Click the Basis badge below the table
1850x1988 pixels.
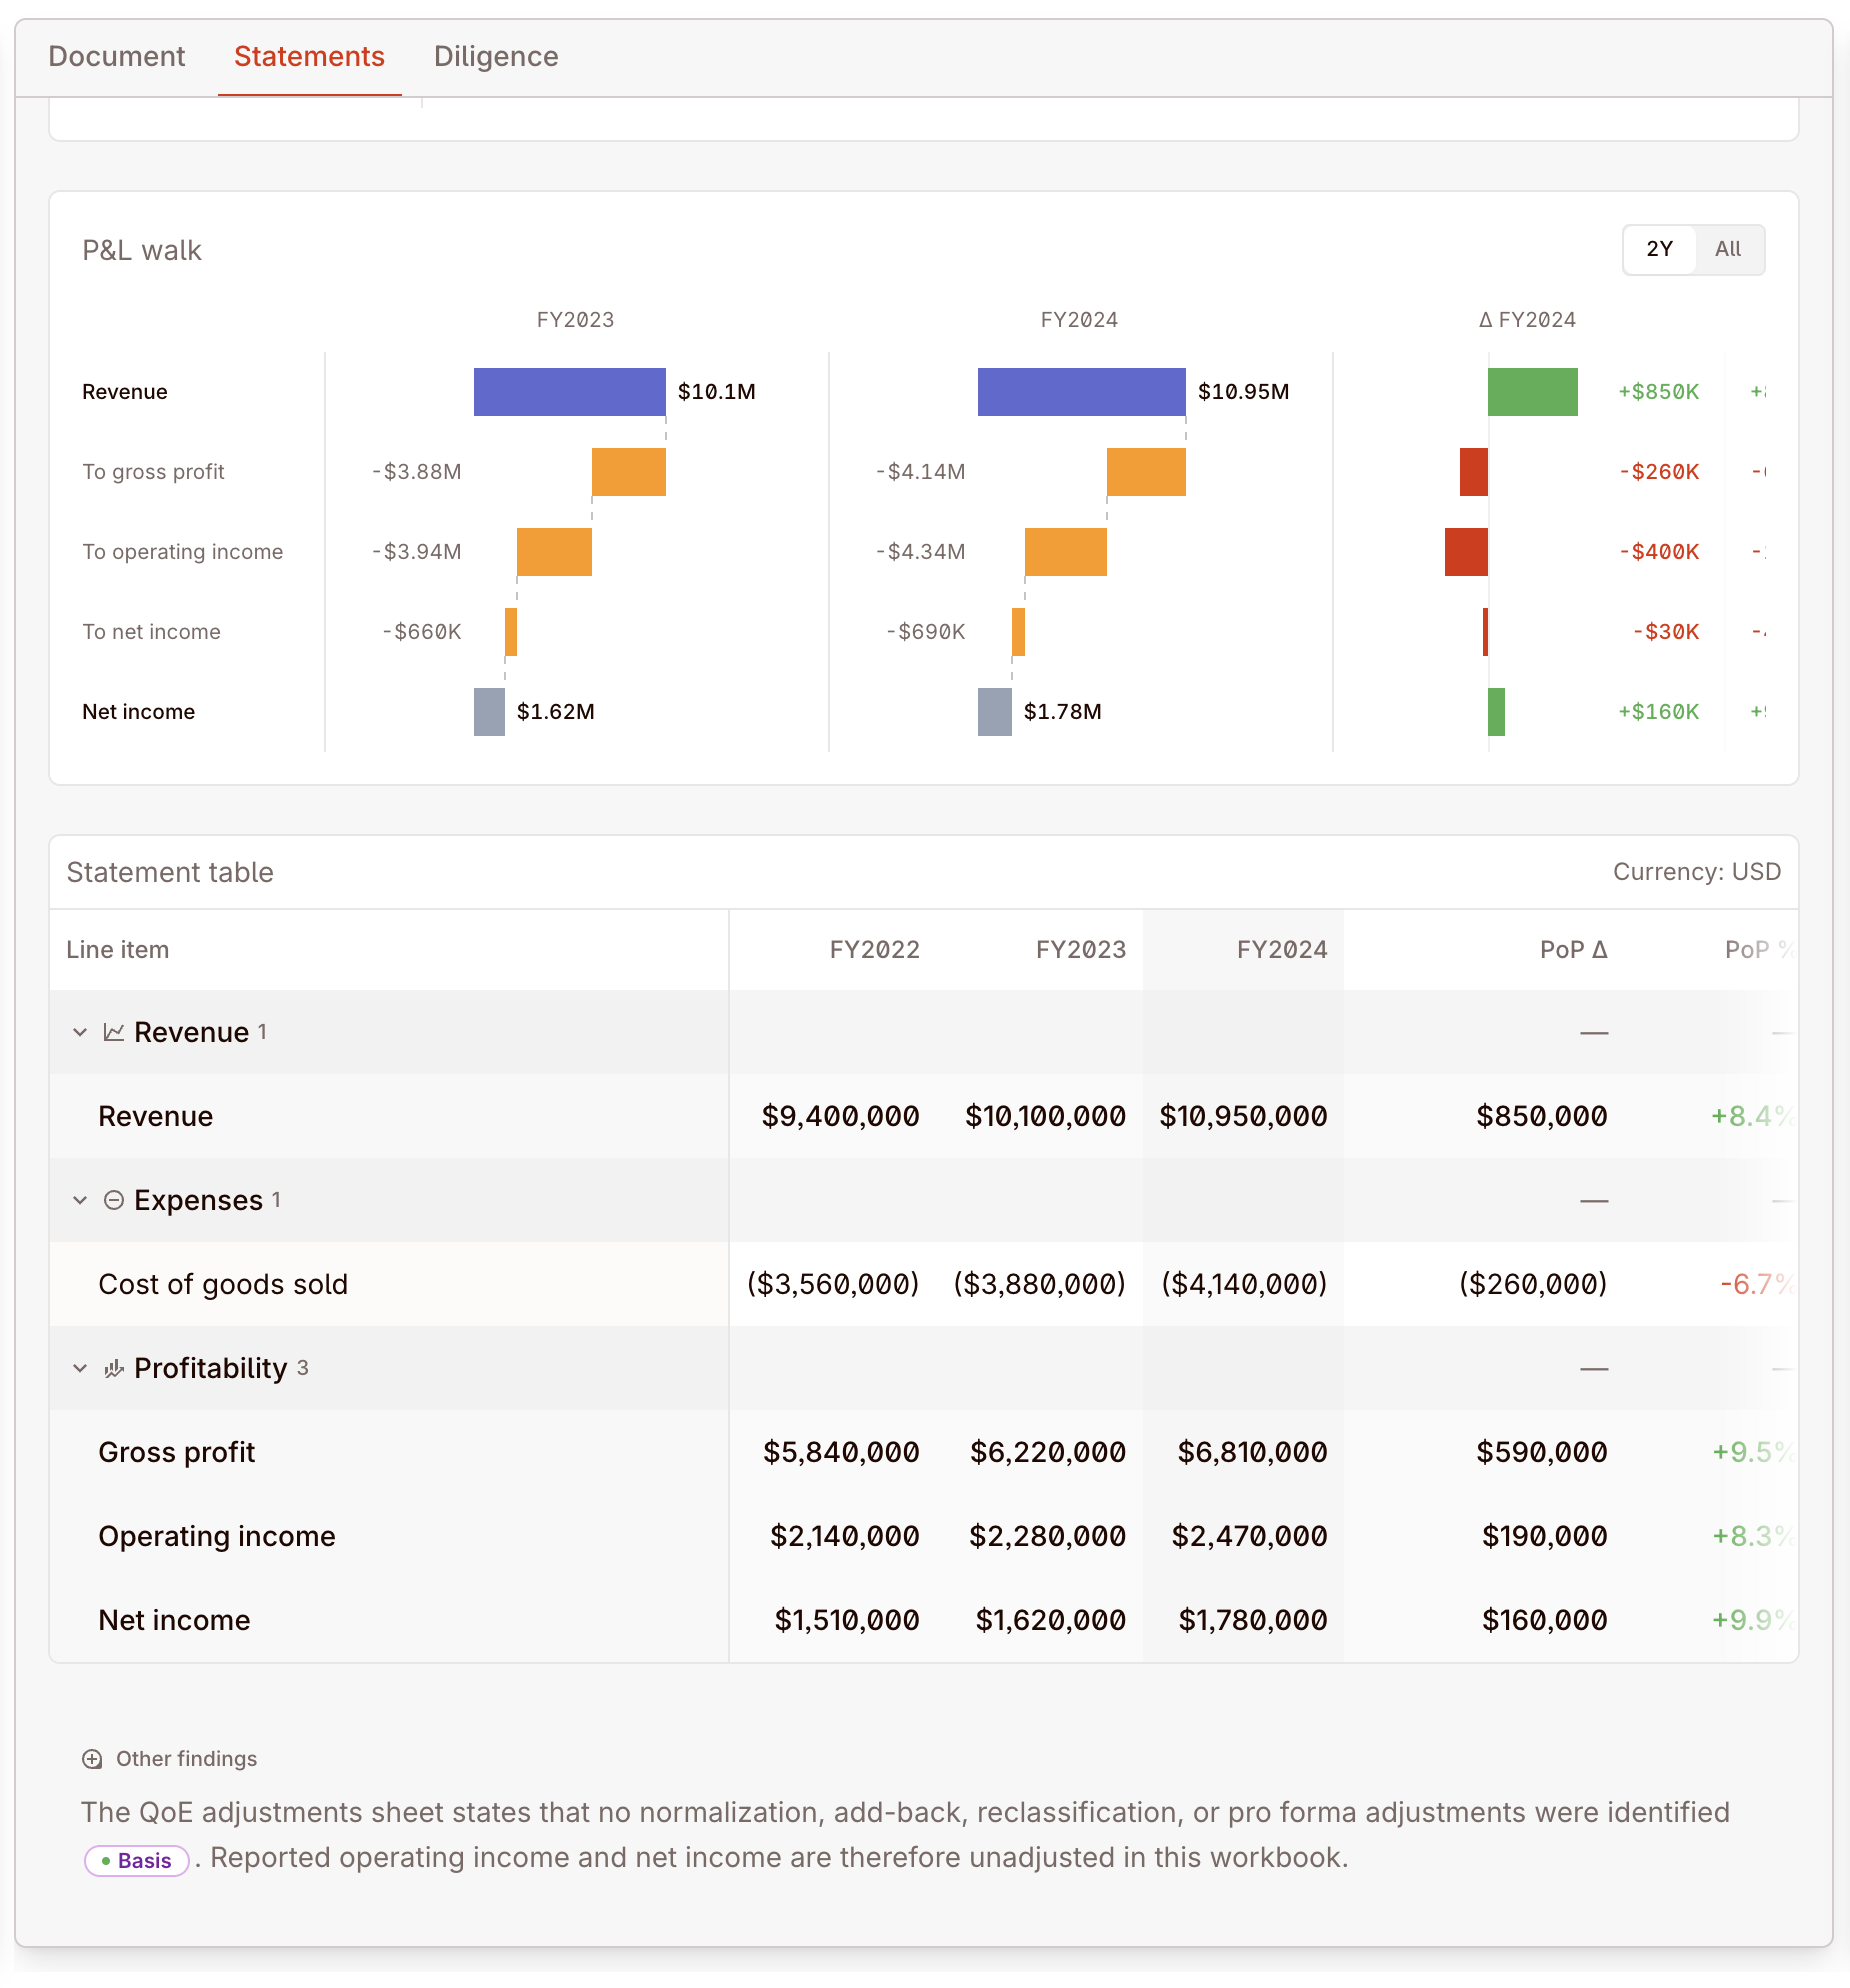136,1860
